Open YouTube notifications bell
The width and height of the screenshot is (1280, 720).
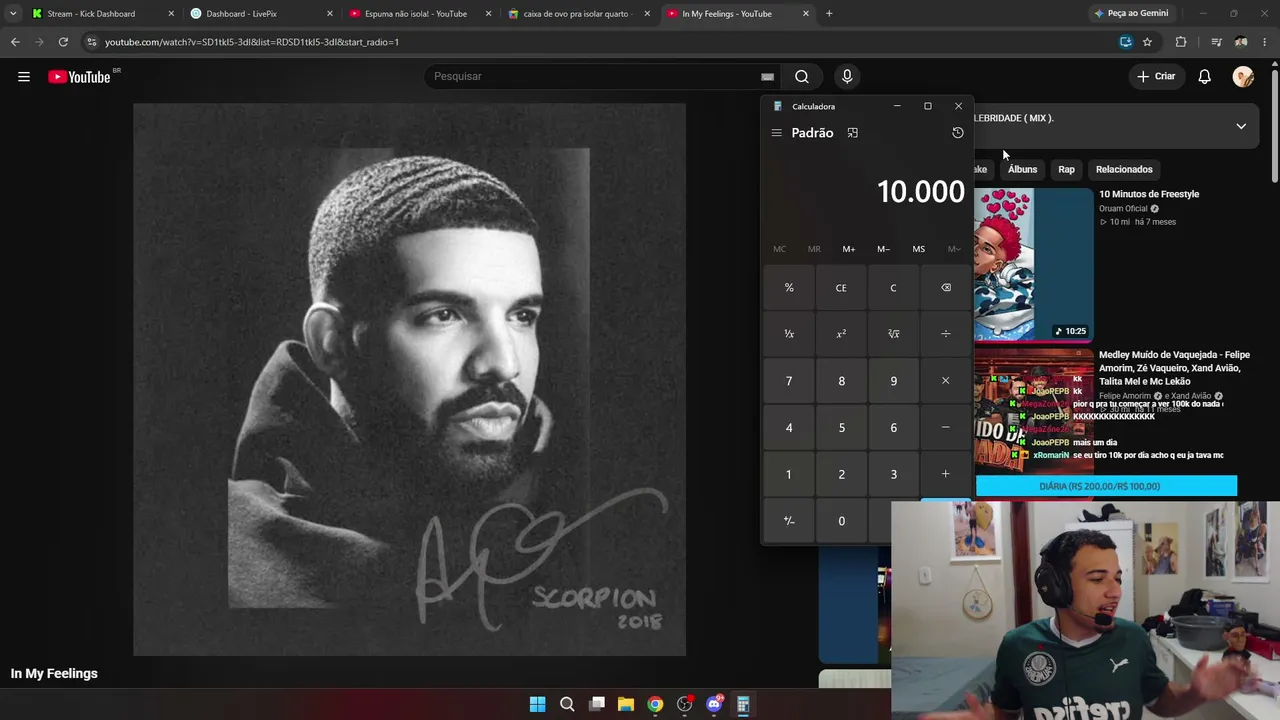coord(1205,76)
